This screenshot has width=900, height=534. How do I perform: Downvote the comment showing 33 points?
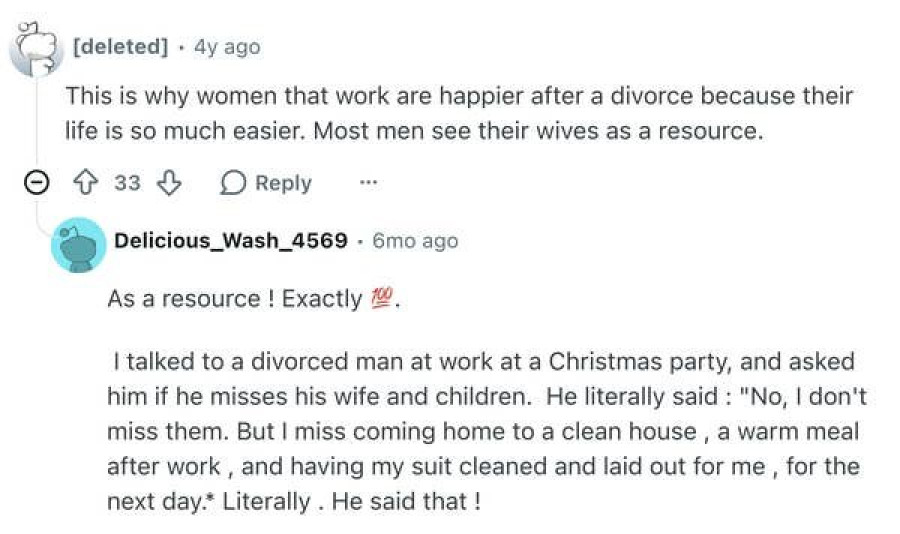click(x=169, y=183)
